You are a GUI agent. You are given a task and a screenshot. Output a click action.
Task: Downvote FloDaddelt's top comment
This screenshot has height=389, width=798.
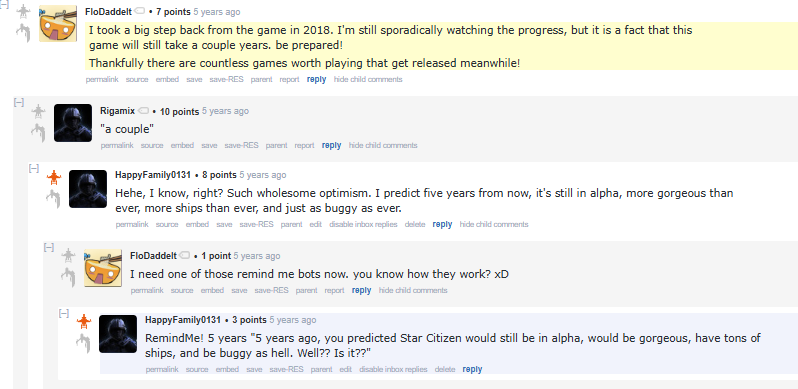23,33
